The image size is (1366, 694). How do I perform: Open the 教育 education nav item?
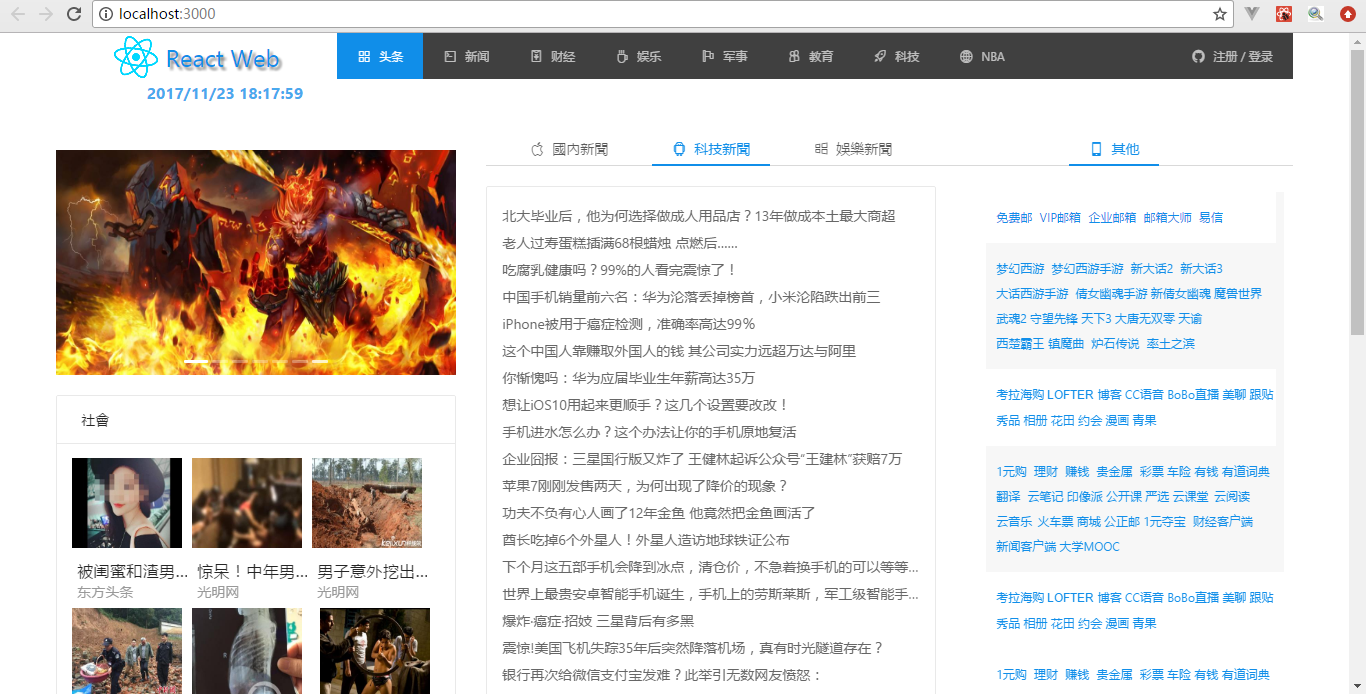pyautogui.click(x=810, y=56)
